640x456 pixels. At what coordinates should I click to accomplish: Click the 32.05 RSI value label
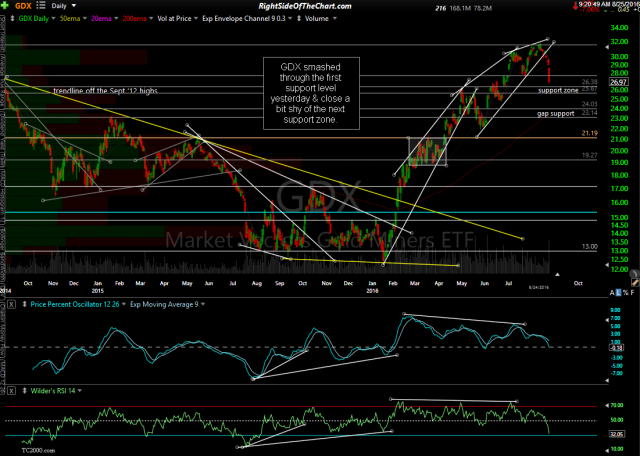tap(616, 434)
